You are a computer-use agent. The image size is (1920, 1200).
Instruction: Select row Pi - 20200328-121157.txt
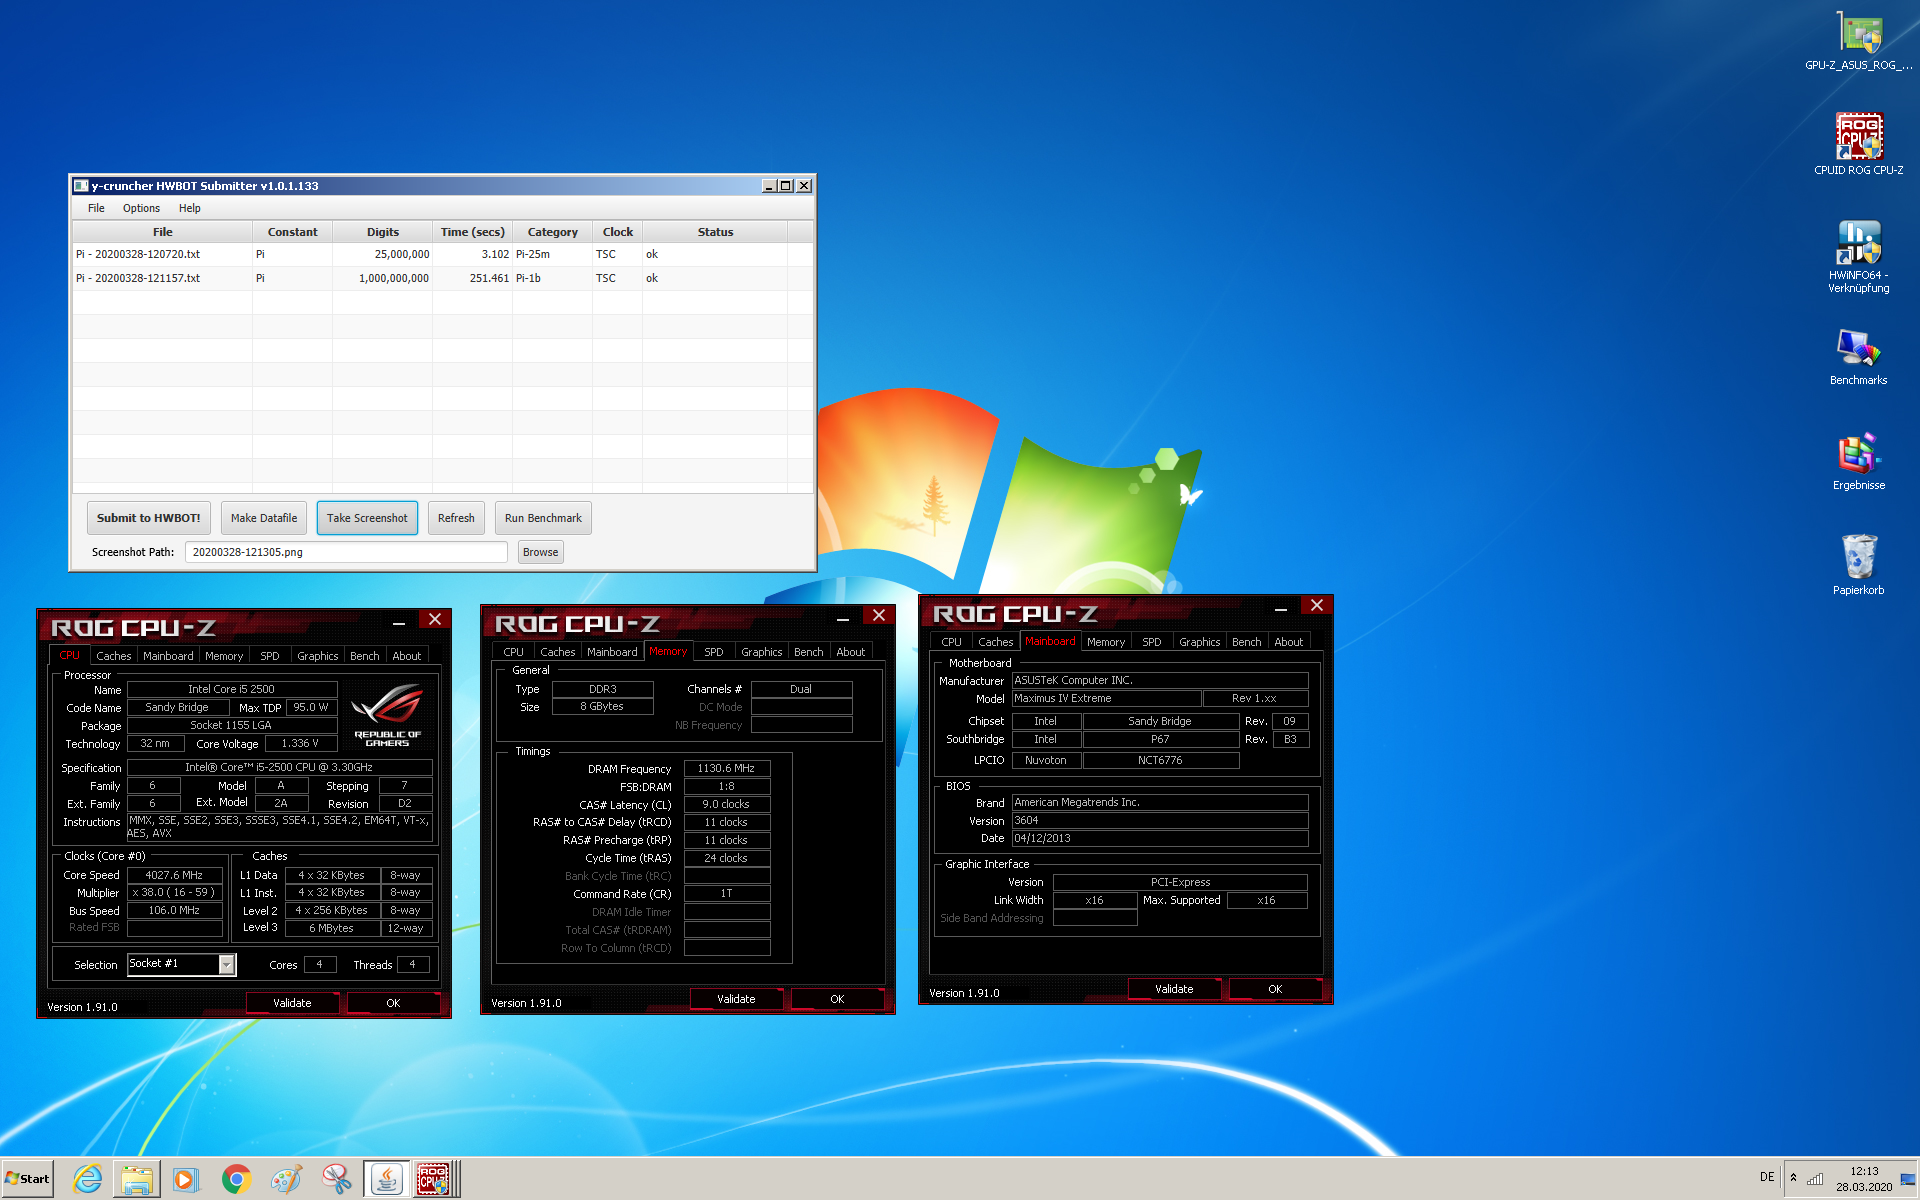coord(442,278)
